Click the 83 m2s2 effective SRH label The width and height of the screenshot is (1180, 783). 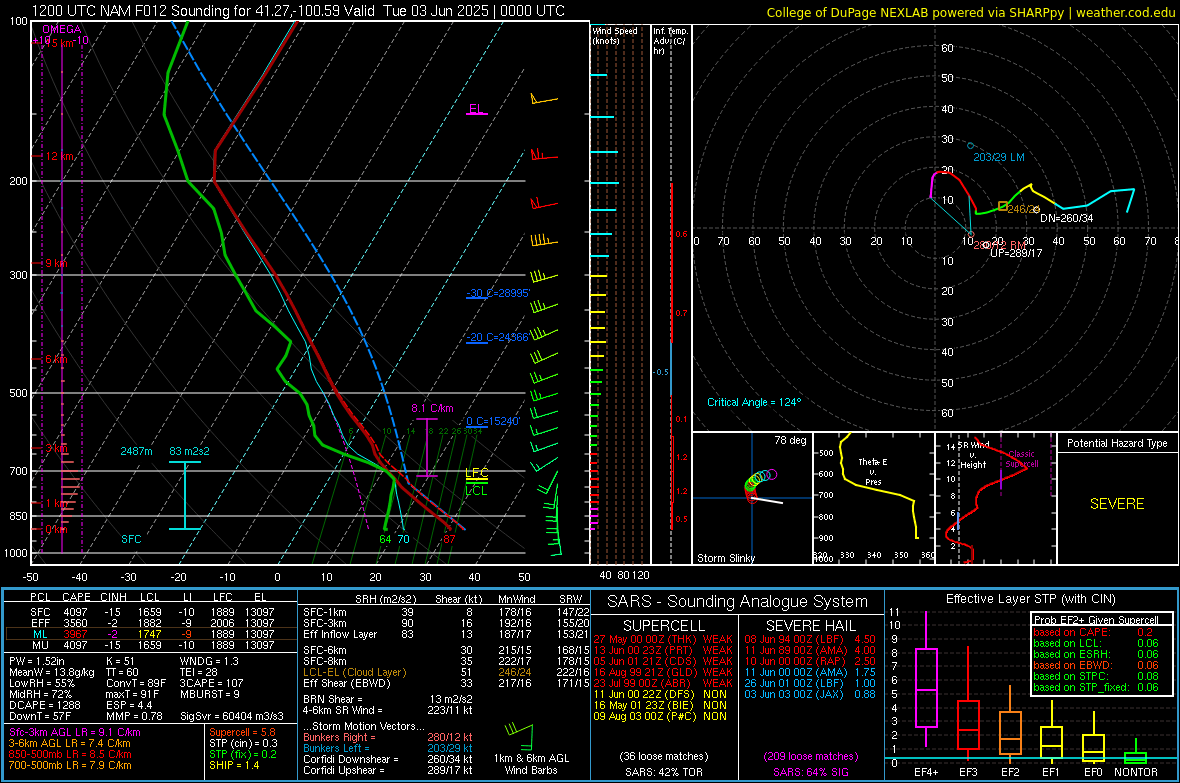point(190,451)
